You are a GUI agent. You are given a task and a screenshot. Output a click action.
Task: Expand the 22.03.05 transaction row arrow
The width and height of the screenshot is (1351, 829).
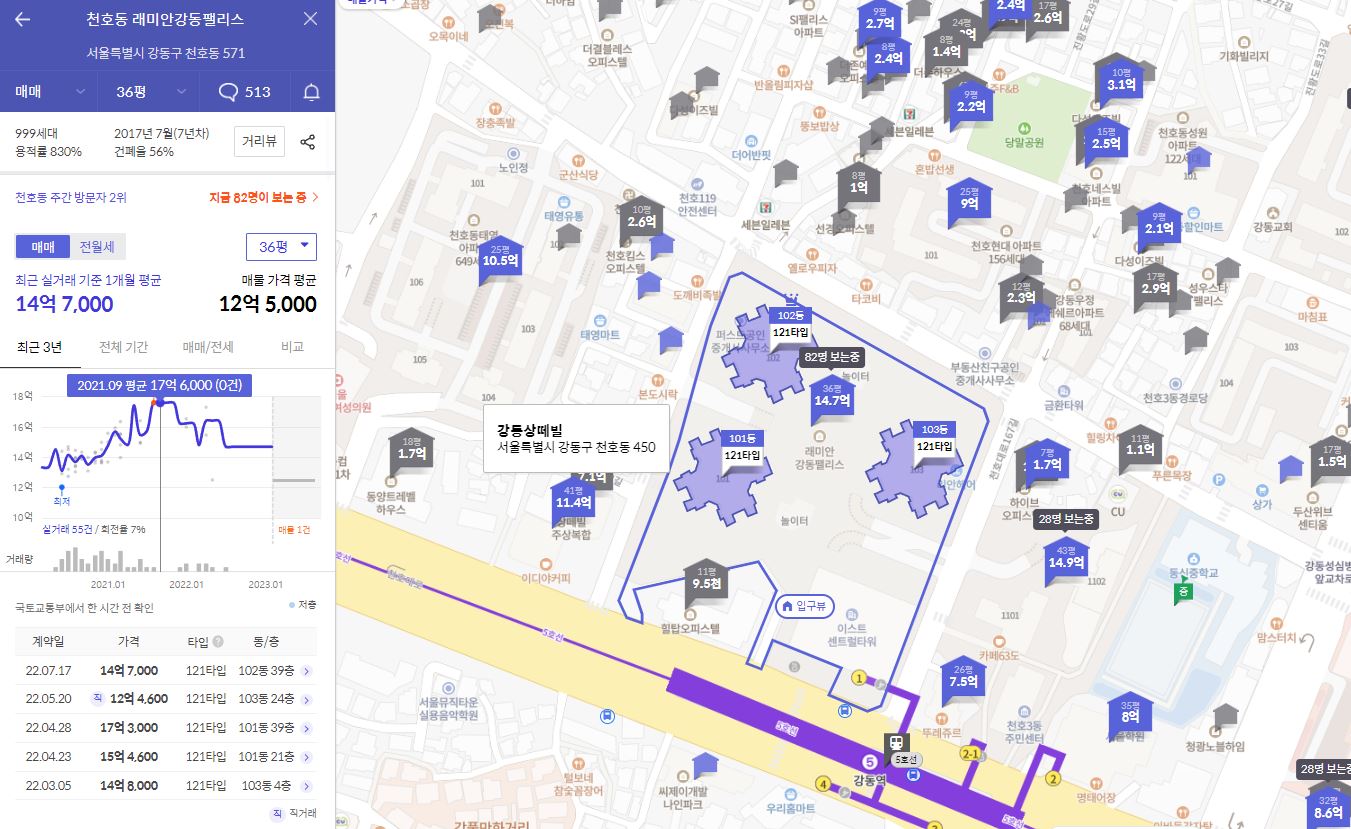click(306, 786)
